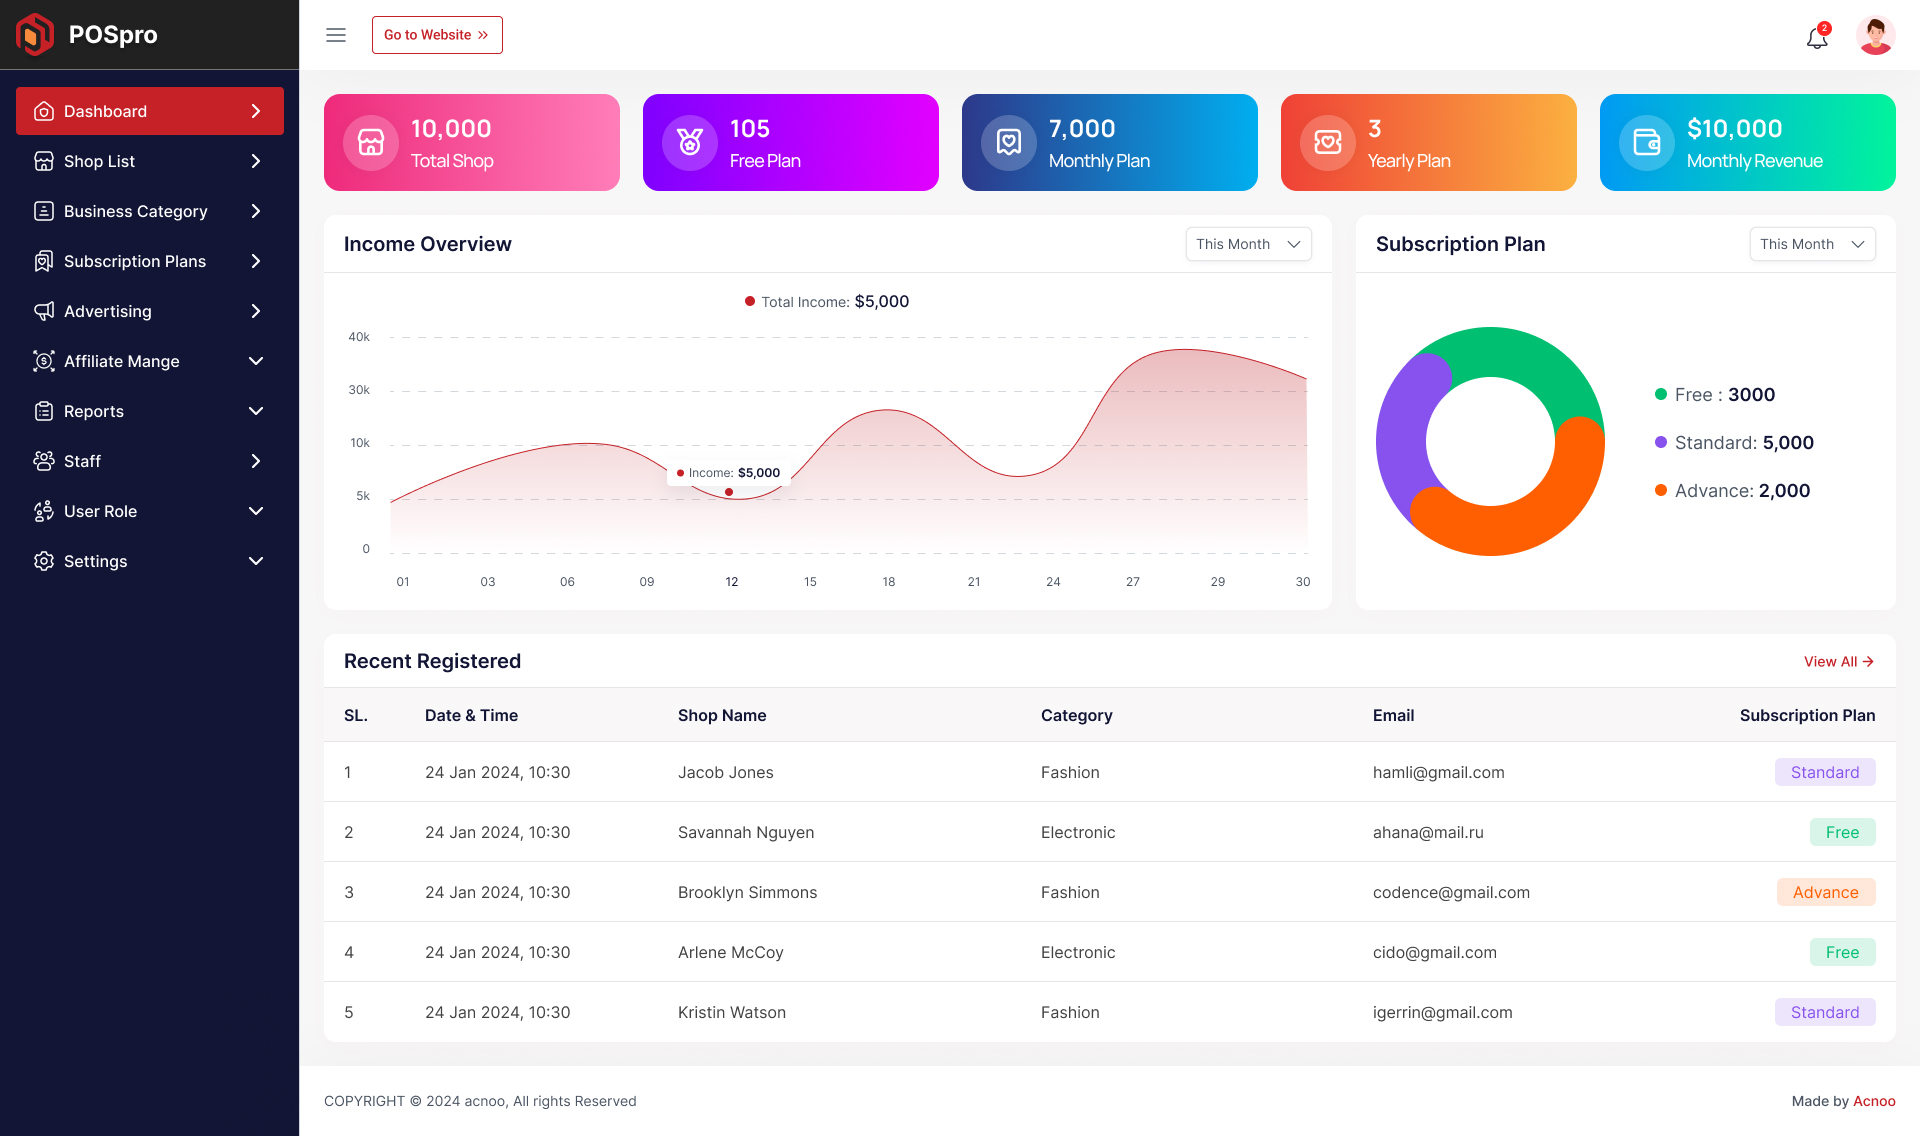Open the Income Overview This Month dropdown
Screen dimensions: 1920x1136
[x=1248, y=243]
